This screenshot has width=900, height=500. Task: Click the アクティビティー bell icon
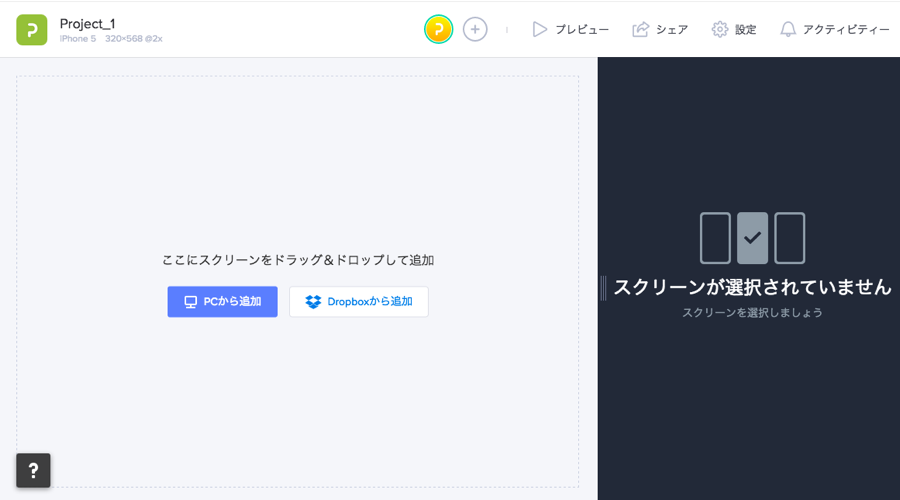click(788, 29)
